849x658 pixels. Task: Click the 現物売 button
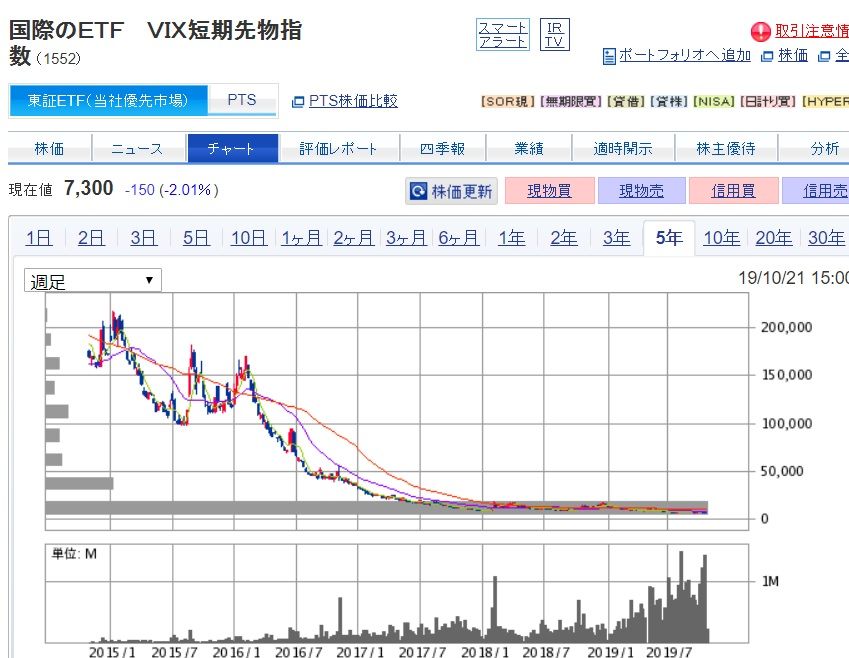coord(641,191)
